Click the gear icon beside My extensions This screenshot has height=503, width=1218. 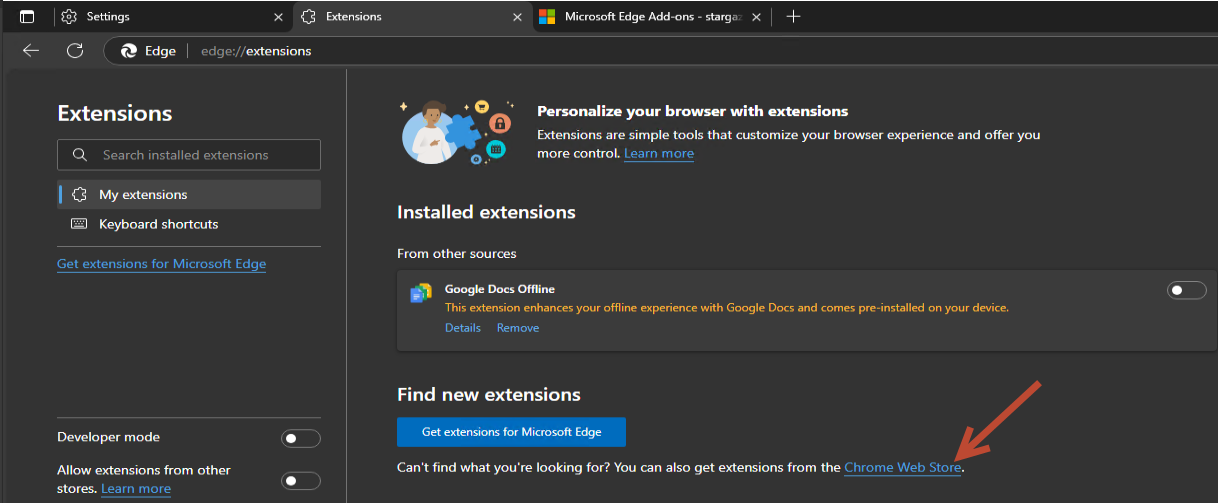(x=80, y=195)
